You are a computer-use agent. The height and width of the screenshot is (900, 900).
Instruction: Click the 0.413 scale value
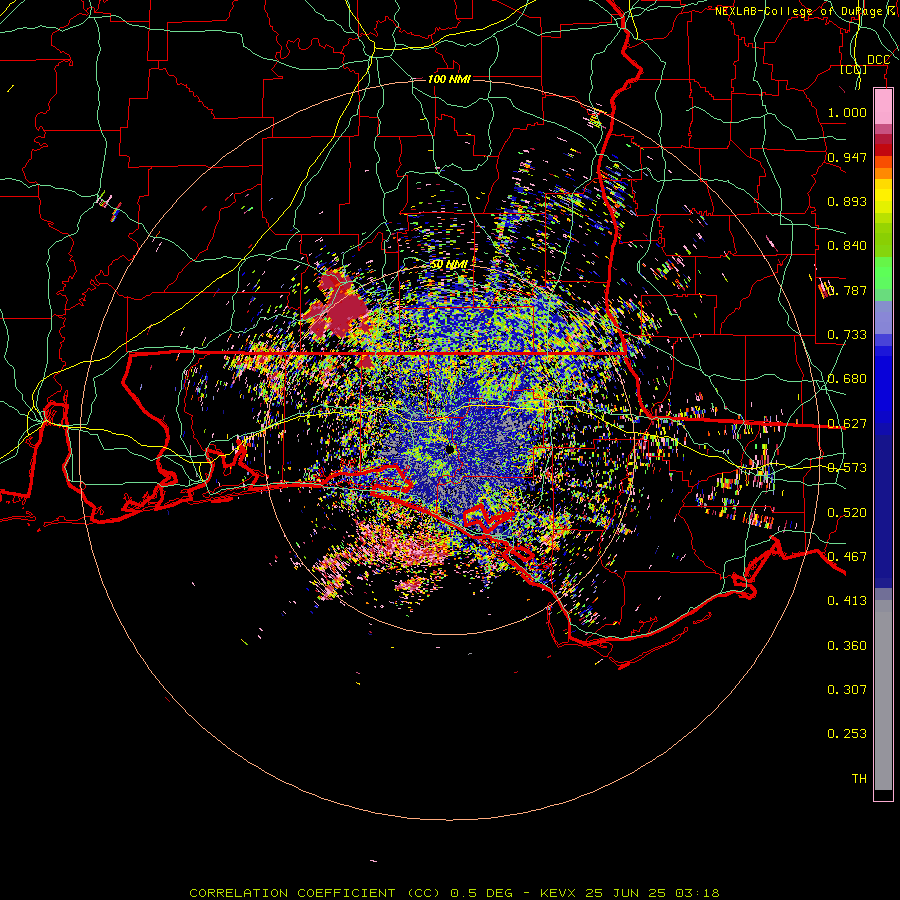click(847, 600)
